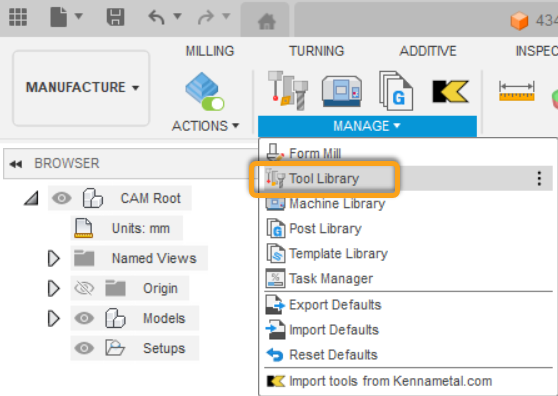Expand the Origin folder
This screenshot has height=396, width=558.
[x=53, y=288]
